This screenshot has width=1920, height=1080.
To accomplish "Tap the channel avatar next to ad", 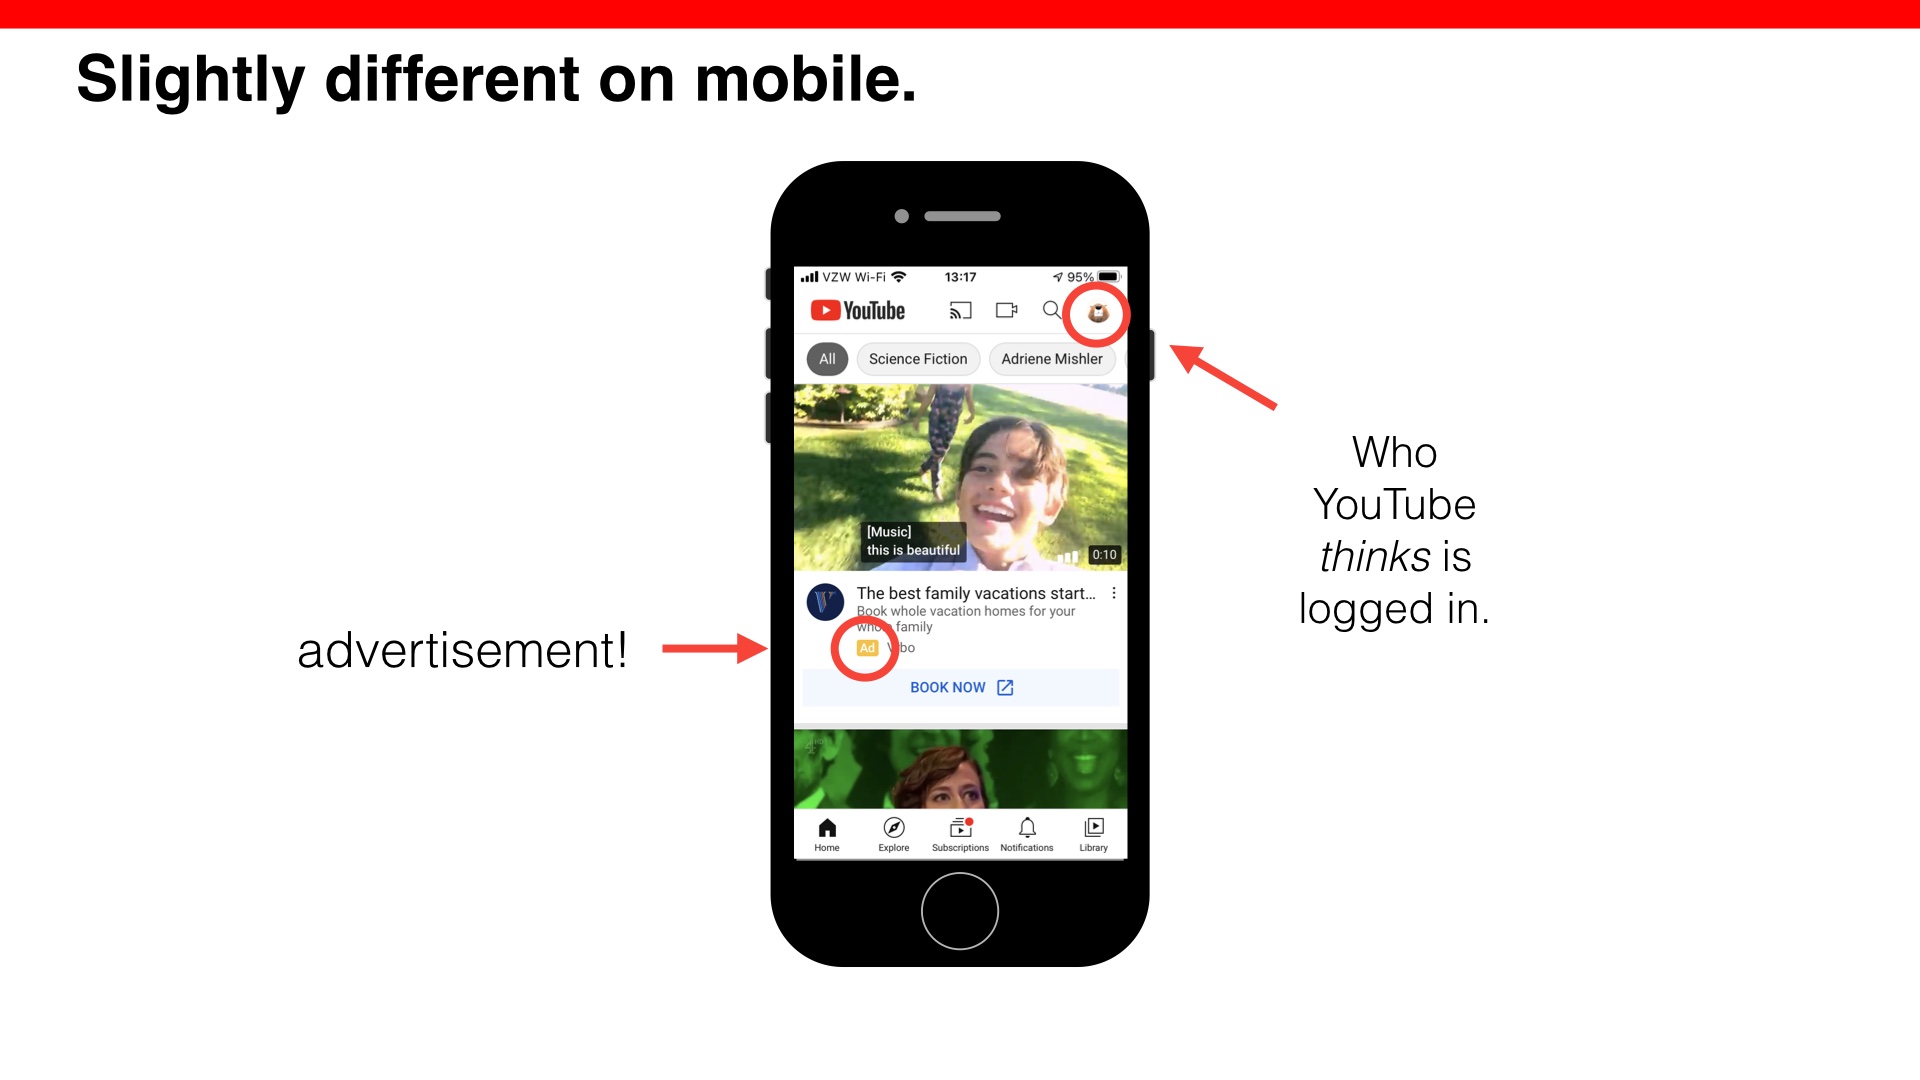I will [x=825, y=603].
